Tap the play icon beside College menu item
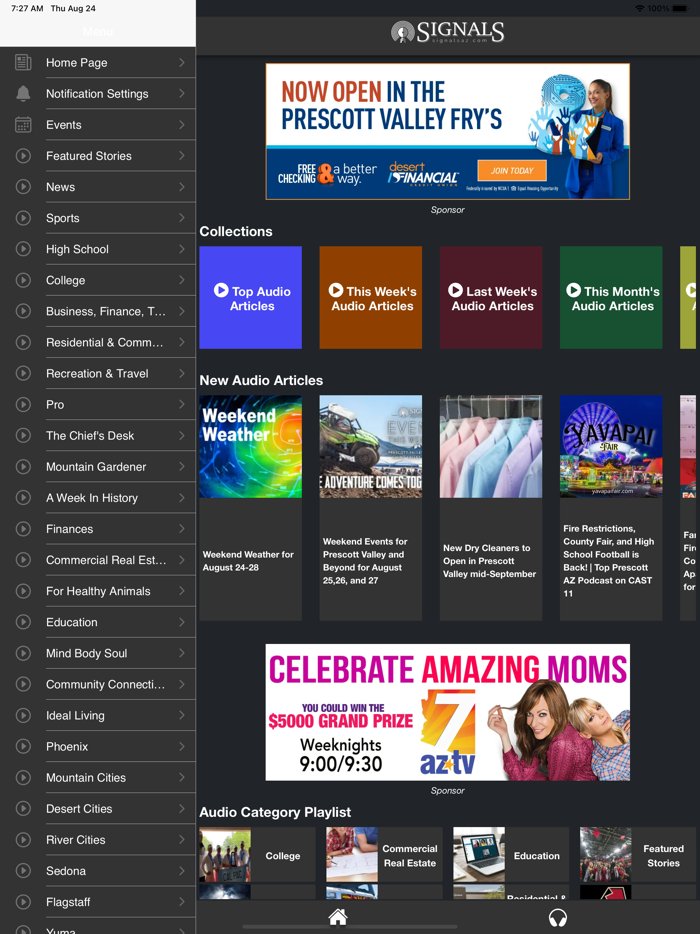The image size is (700, 934). click(23, 280)
